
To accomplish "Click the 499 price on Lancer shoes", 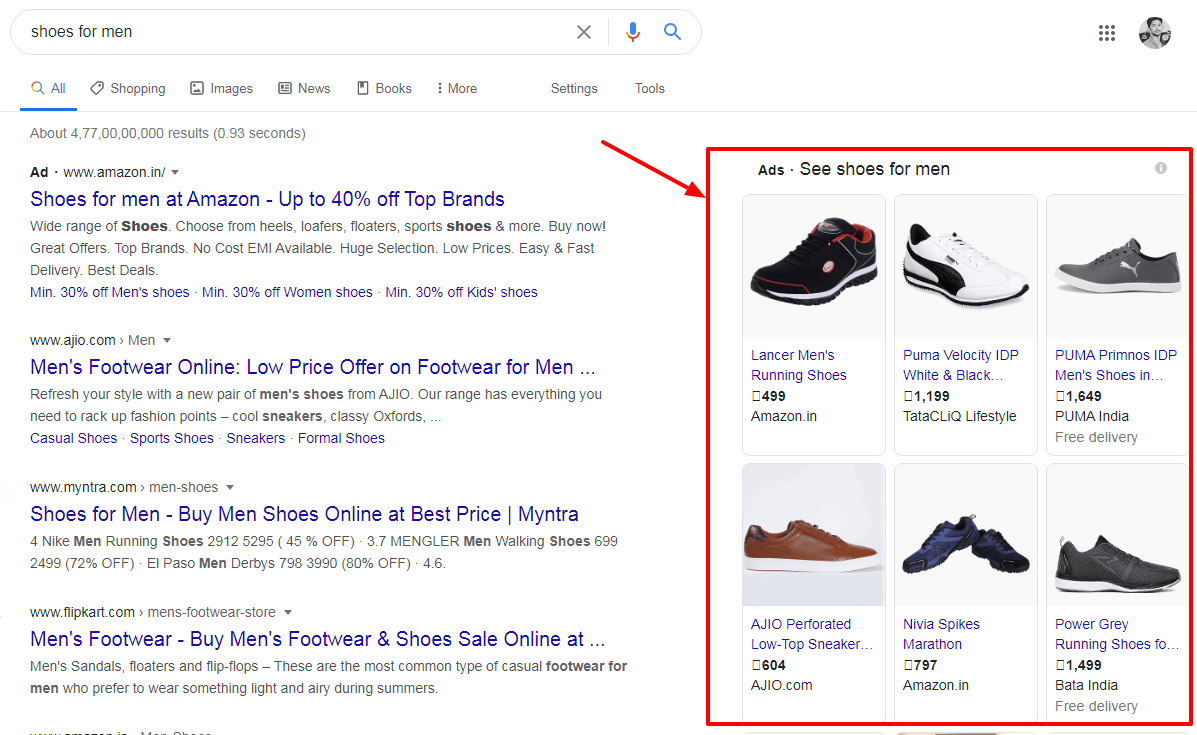I will pos(768,396).
